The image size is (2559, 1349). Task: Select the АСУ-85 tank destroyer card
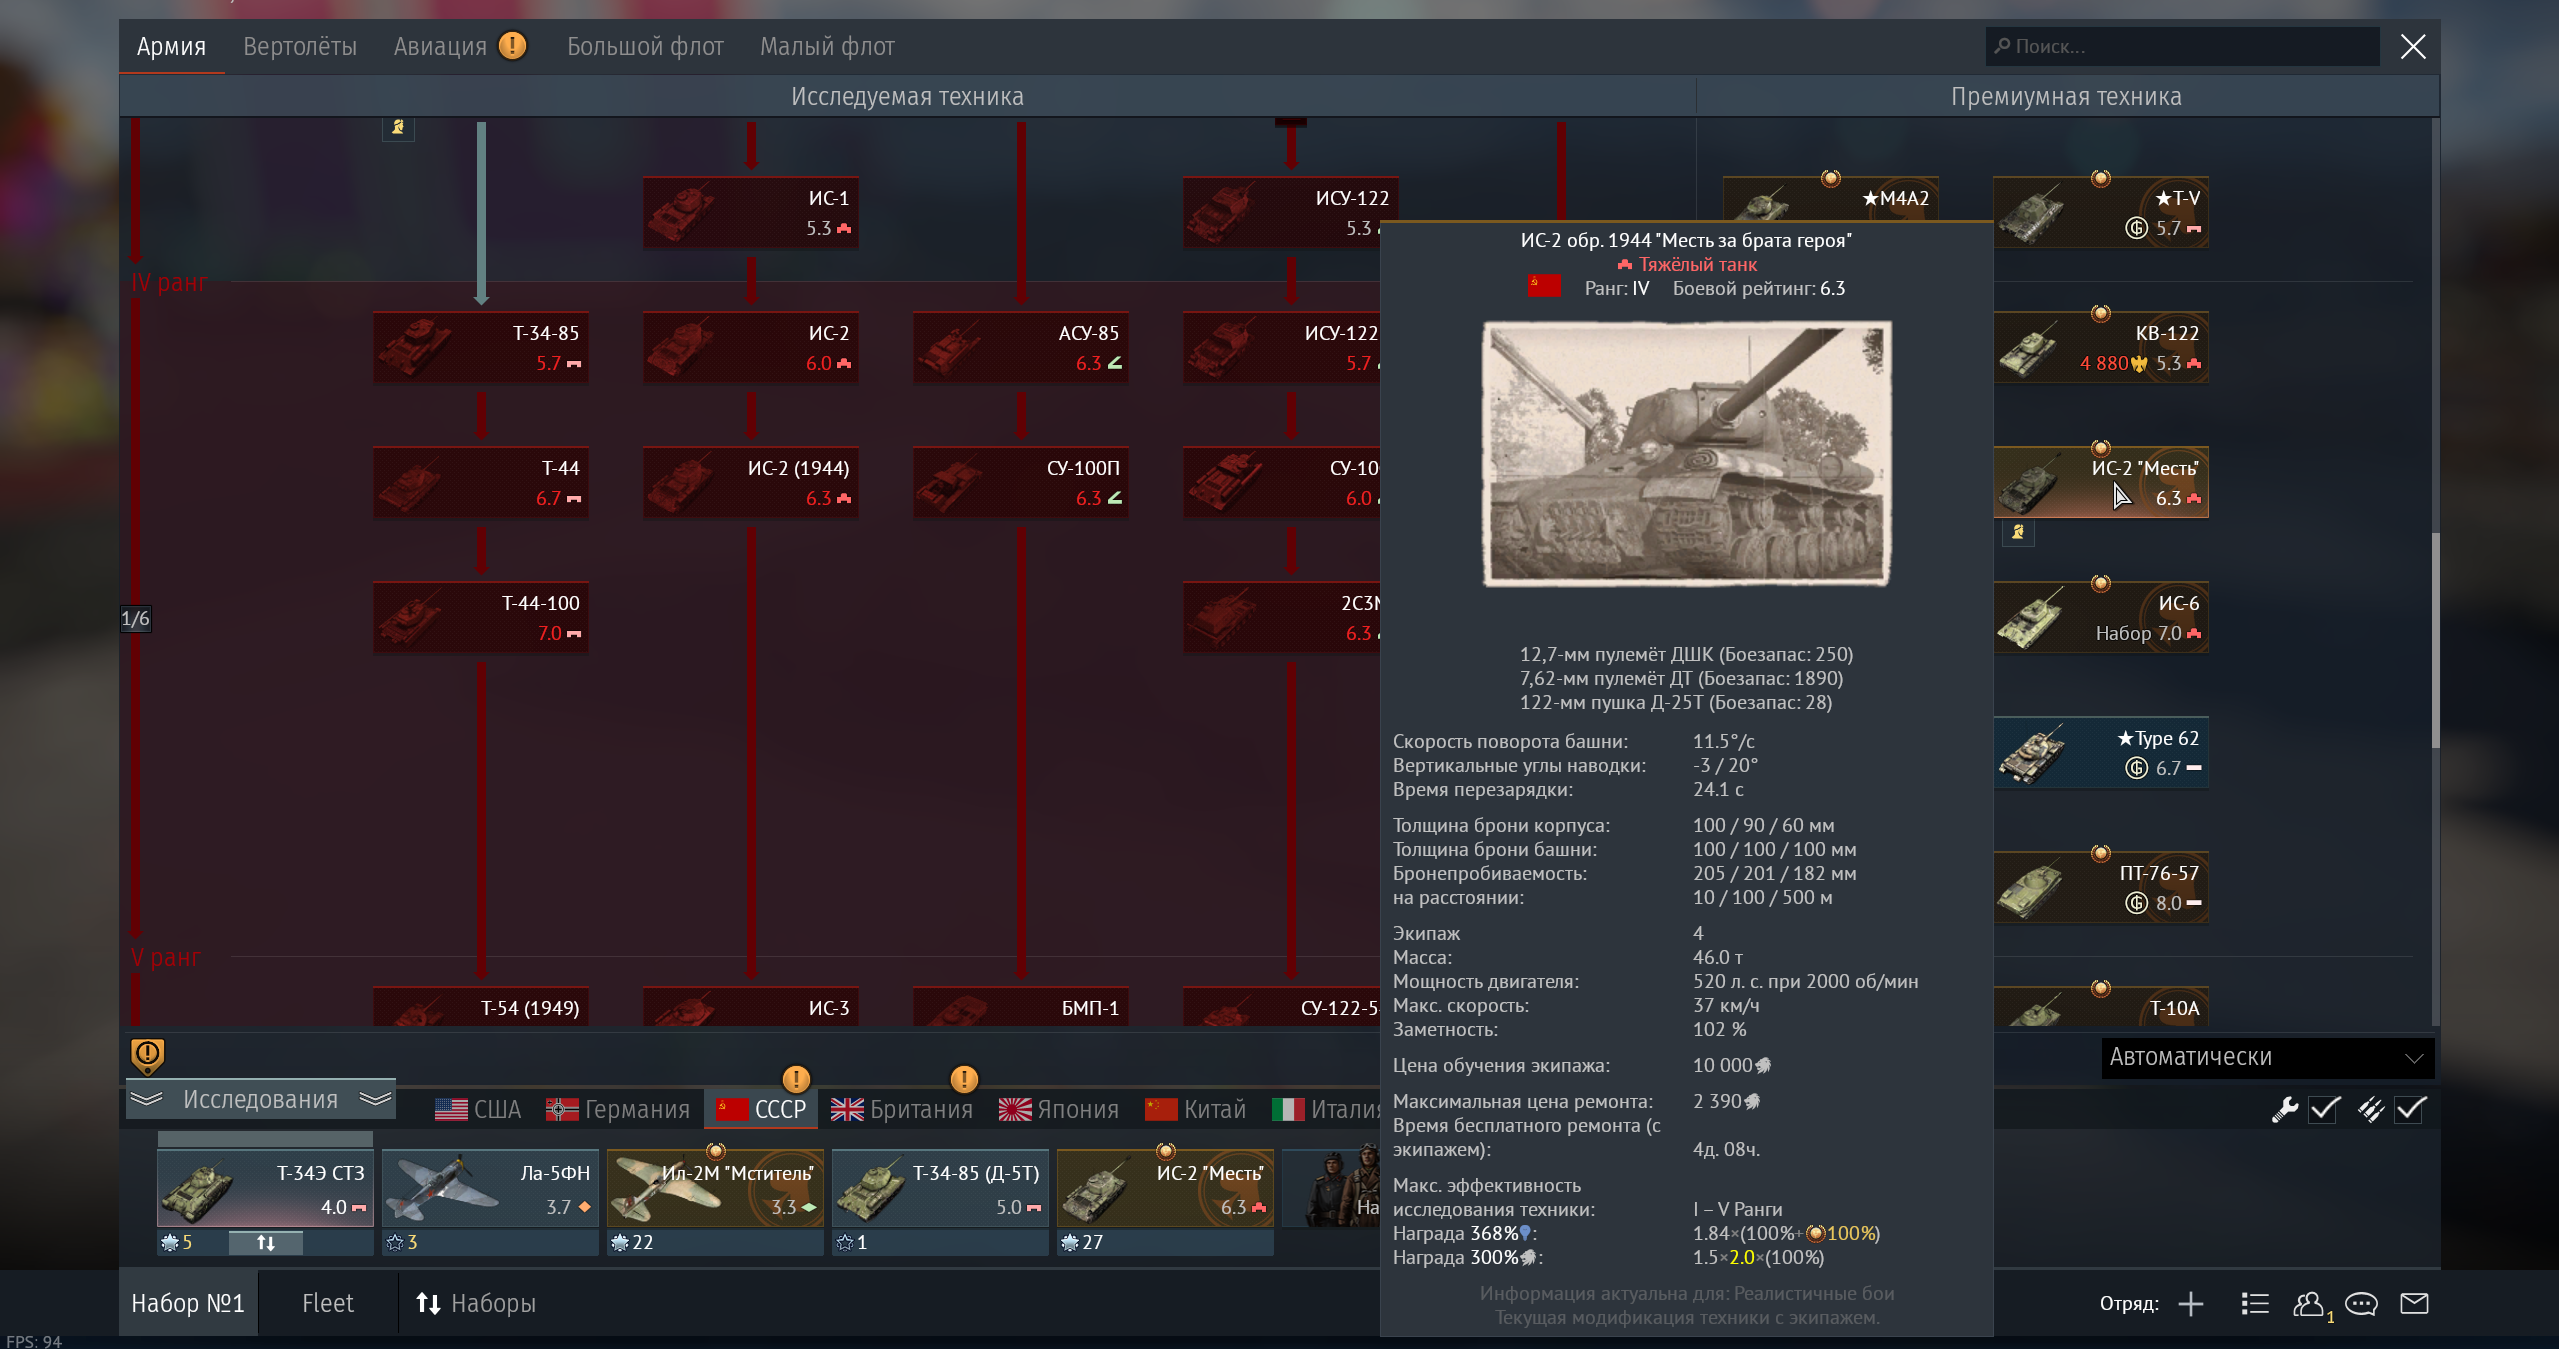click(x=1021, y=348)
